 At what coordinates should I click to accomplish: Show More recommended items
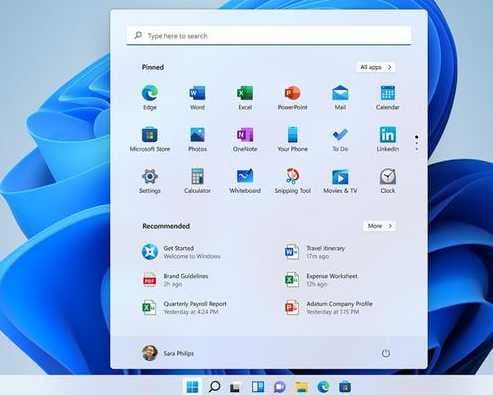point(379,226)
